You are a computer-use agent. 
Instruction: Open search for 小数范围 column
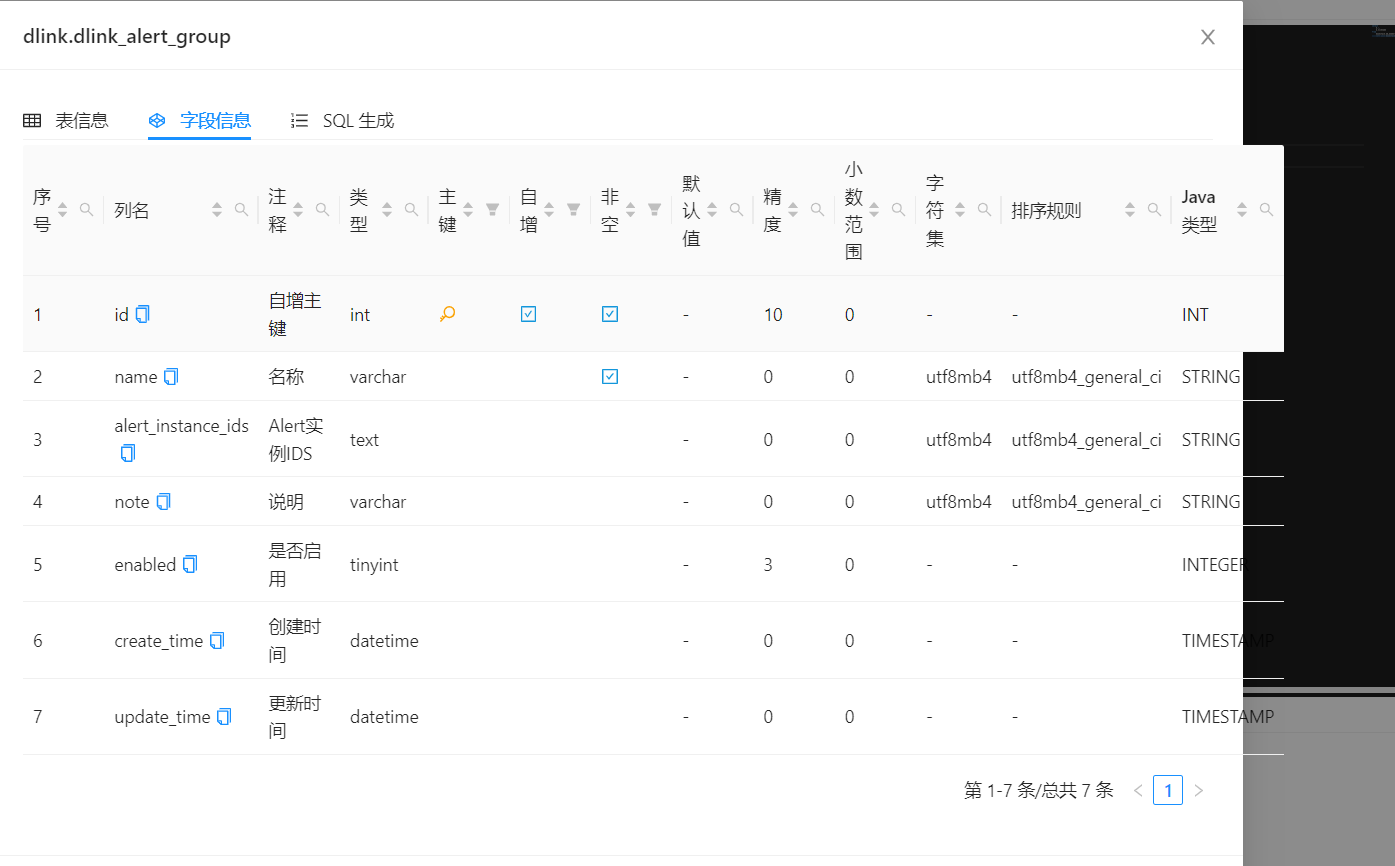[x=898, y=210]
